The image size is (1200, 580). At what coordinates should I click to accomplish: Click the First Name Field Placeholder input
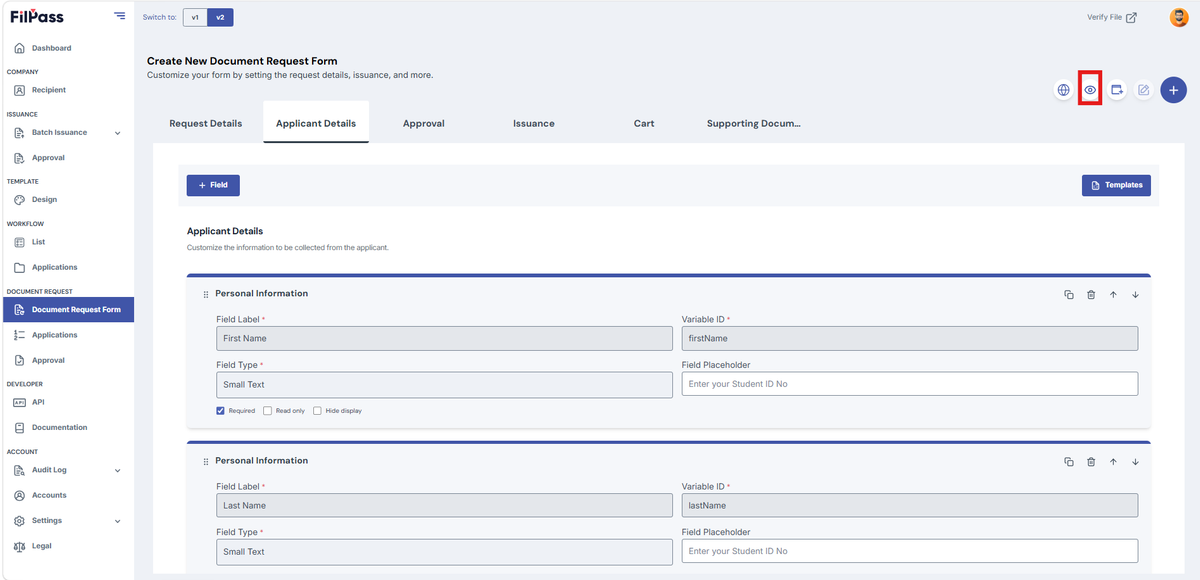pos(910,384)
